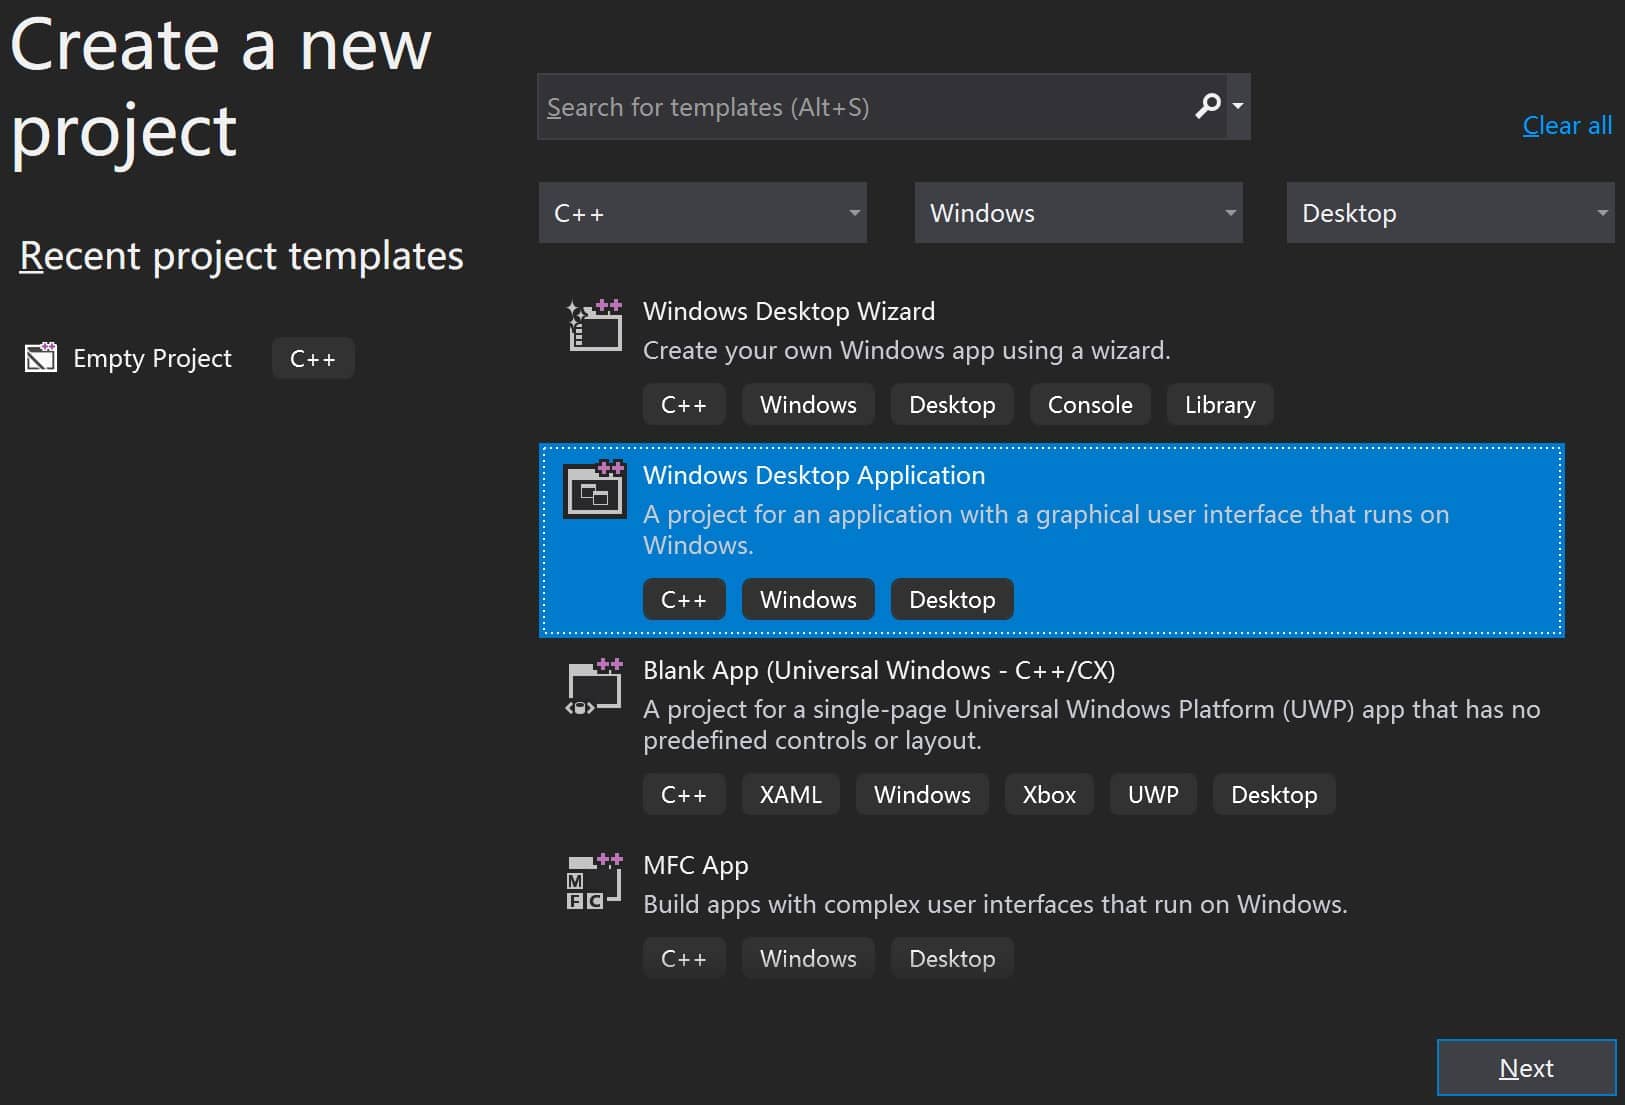The image size is (1625, 1105).
Task: Click the Clear all filters link
Action: tap(1567, 126)
